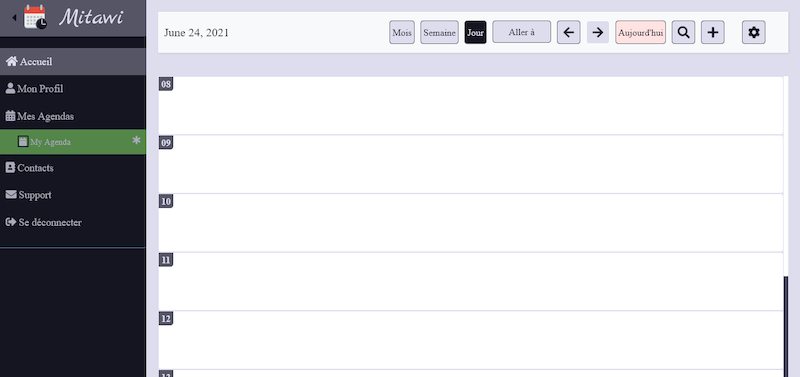Click the 11 hour slot
800x377 pixels.
[x=470, y=282]
